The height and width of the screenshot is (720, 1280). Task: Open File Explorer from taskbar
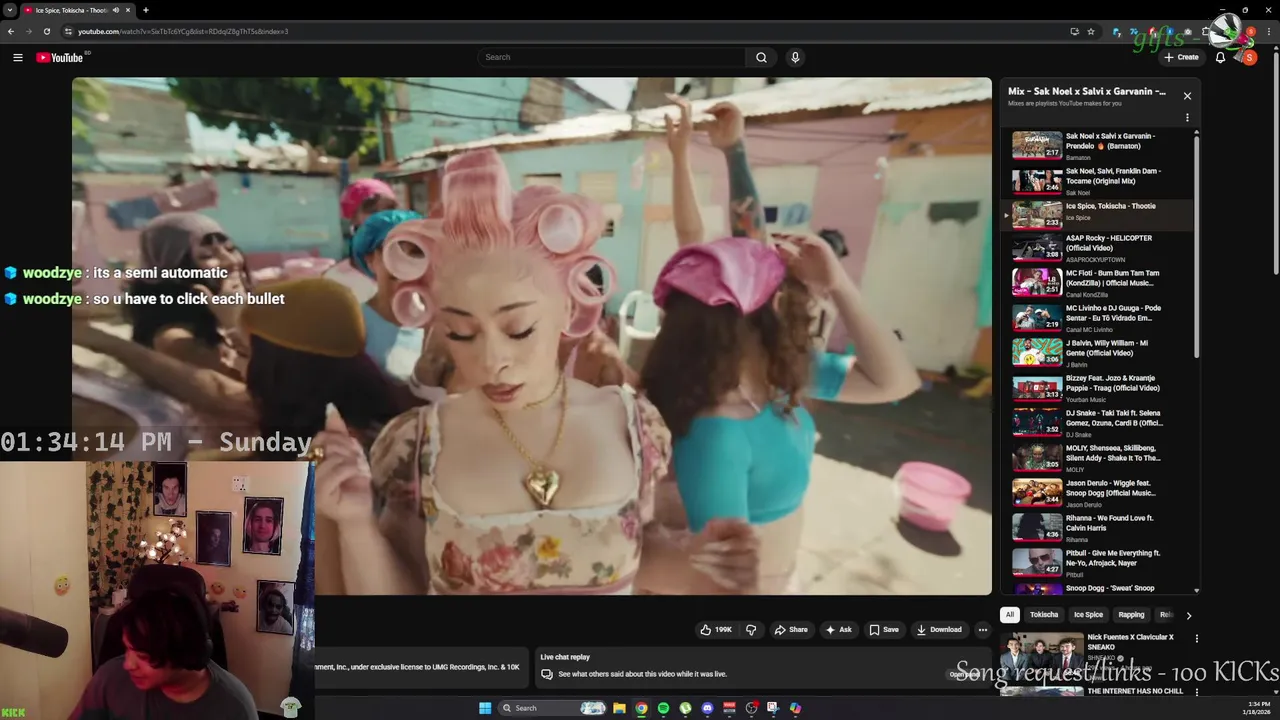pos(619,708)
